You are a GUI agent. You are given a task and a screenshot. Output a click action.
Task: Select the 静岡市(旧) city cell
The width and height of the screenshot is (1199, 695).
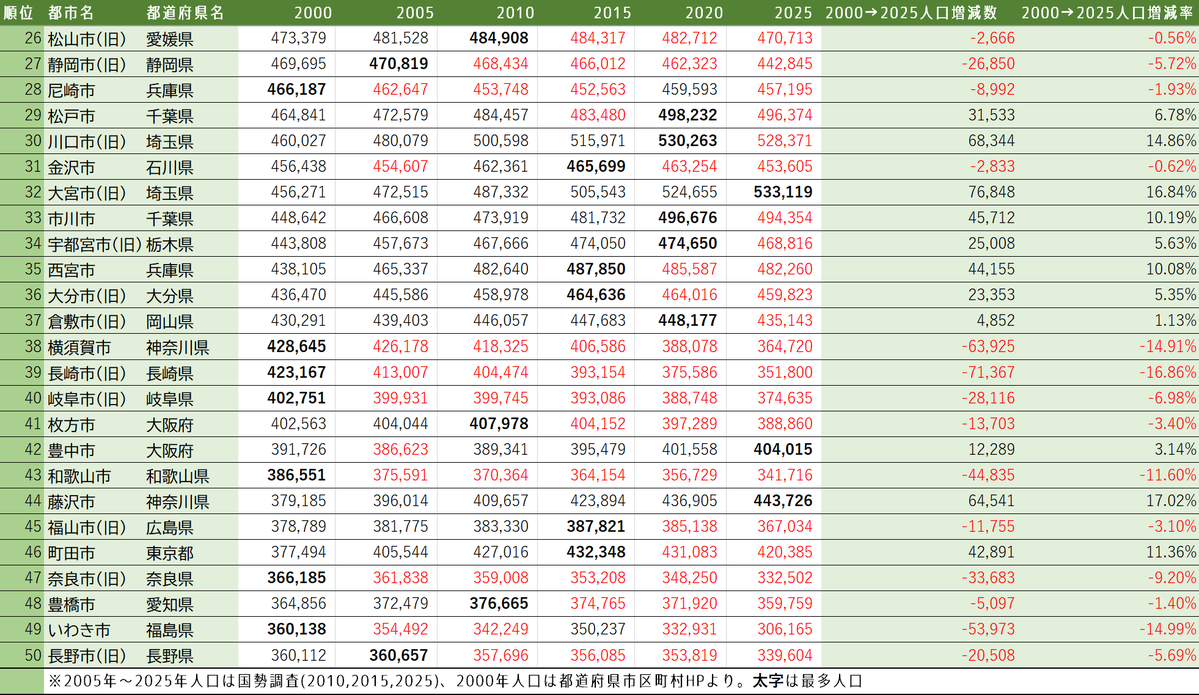click(86, 64)
